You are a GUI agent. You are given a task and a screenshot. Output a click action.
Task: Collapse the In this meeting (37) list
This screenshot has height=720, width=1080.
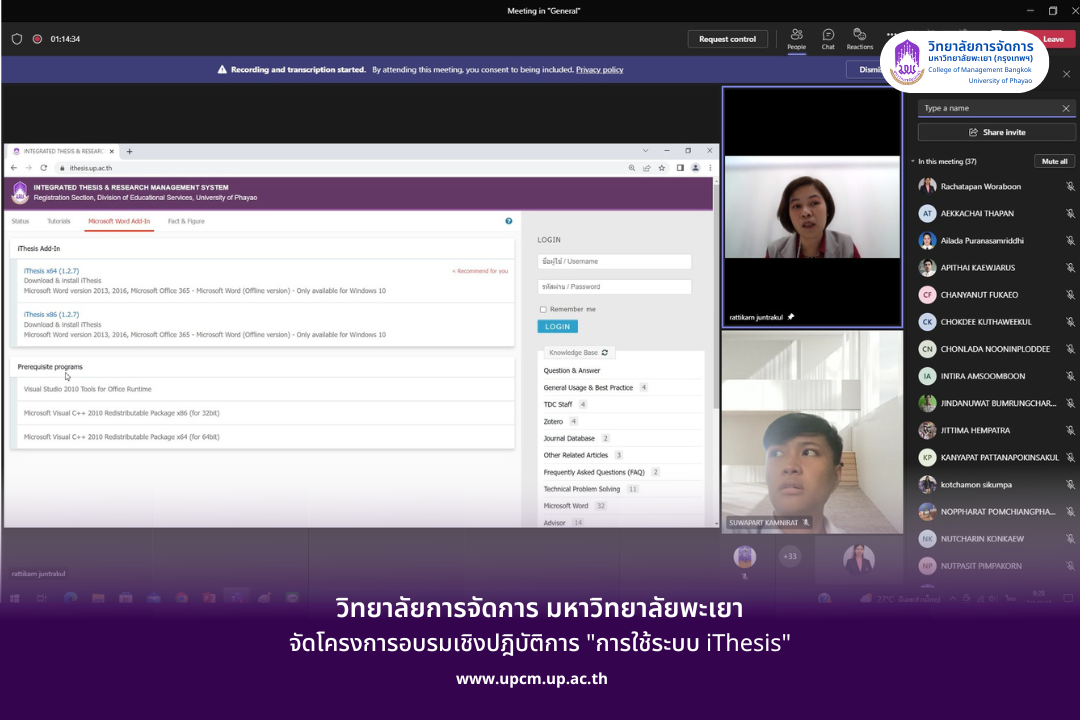tap(913, 161)
